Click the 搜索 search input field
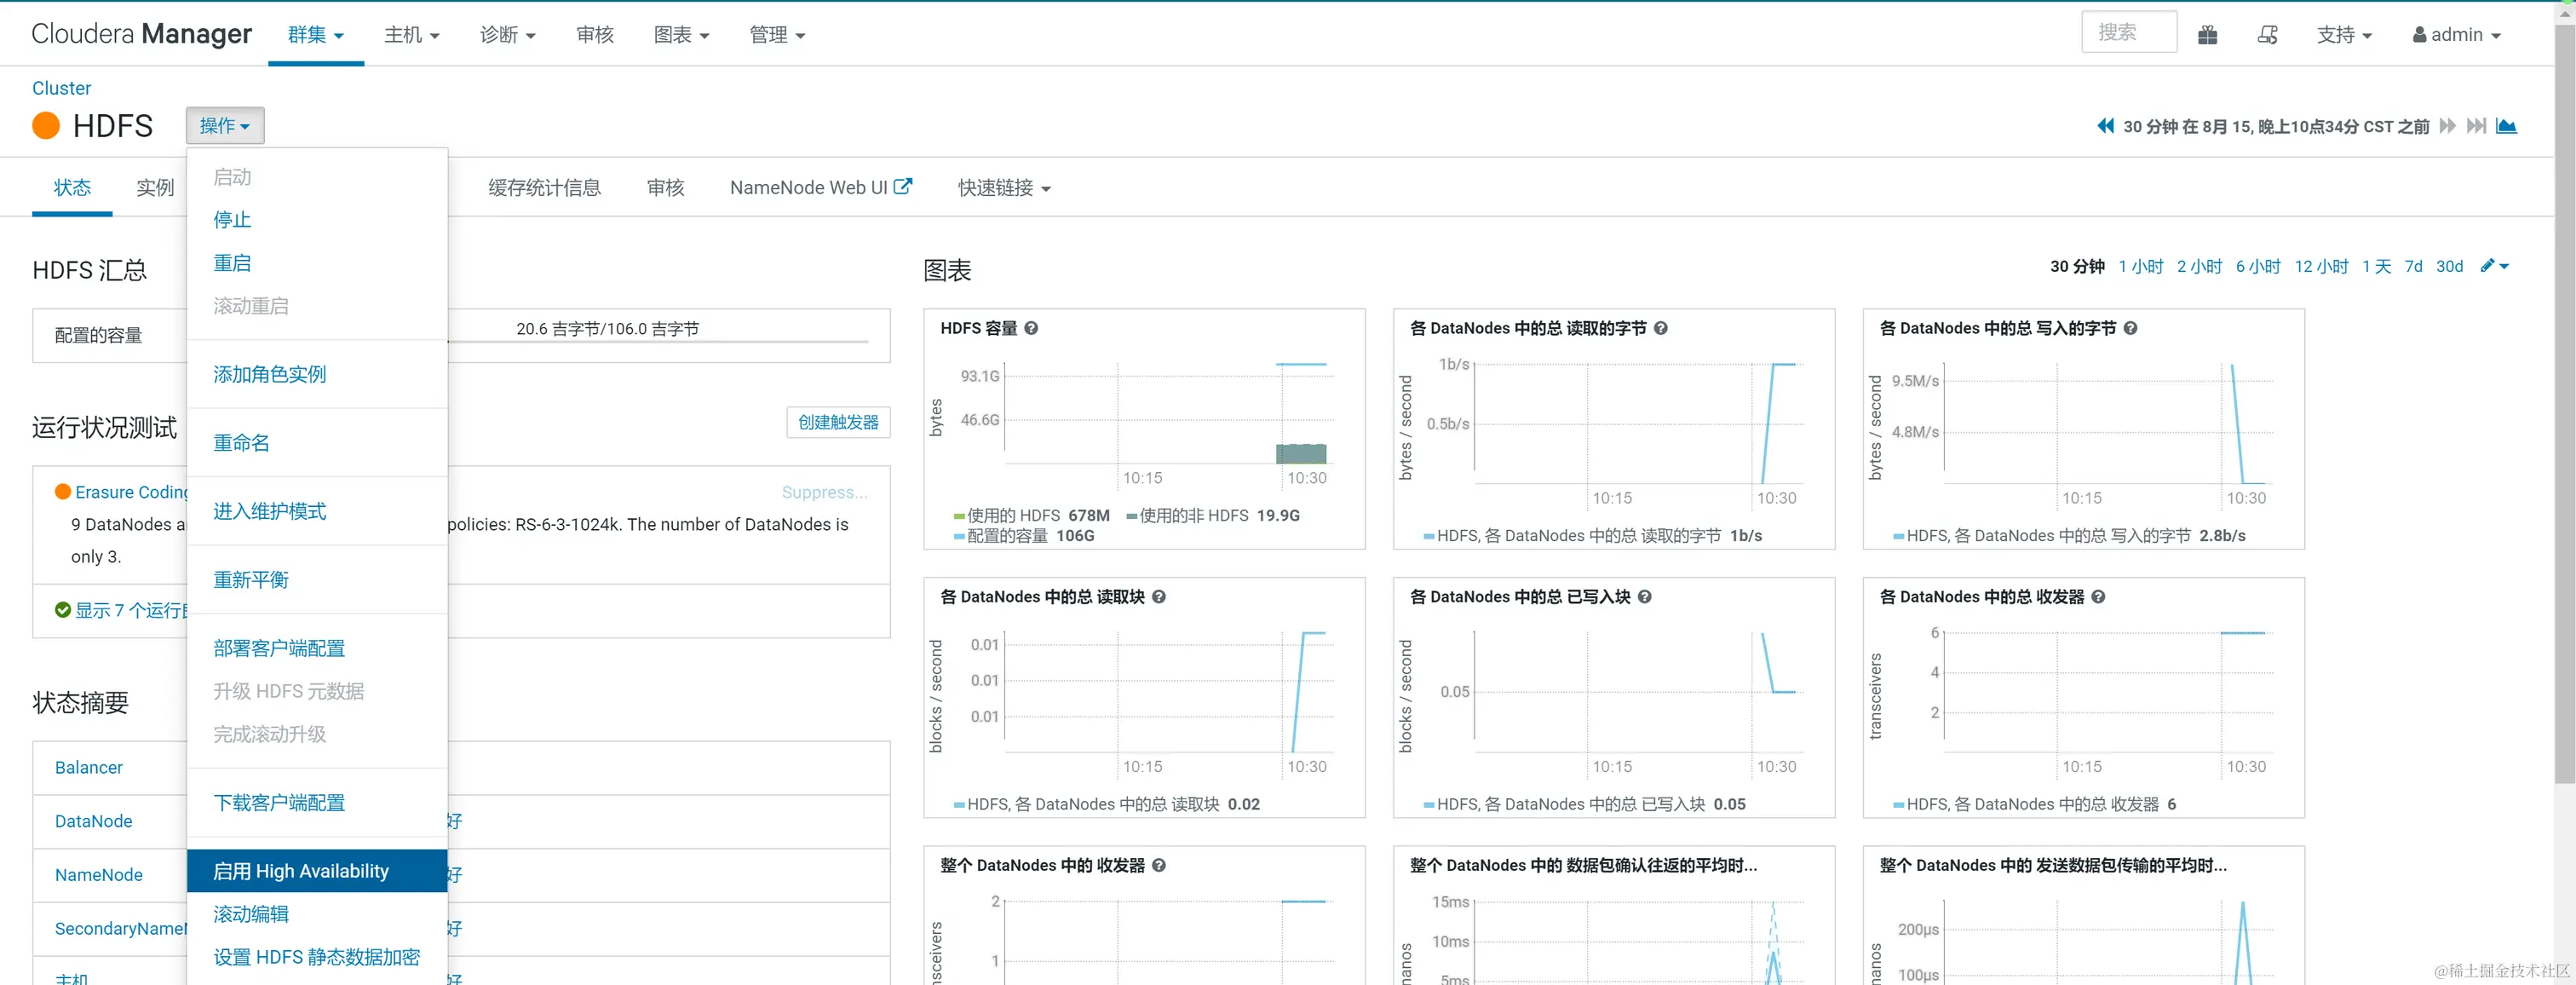 click(2128, 33)
